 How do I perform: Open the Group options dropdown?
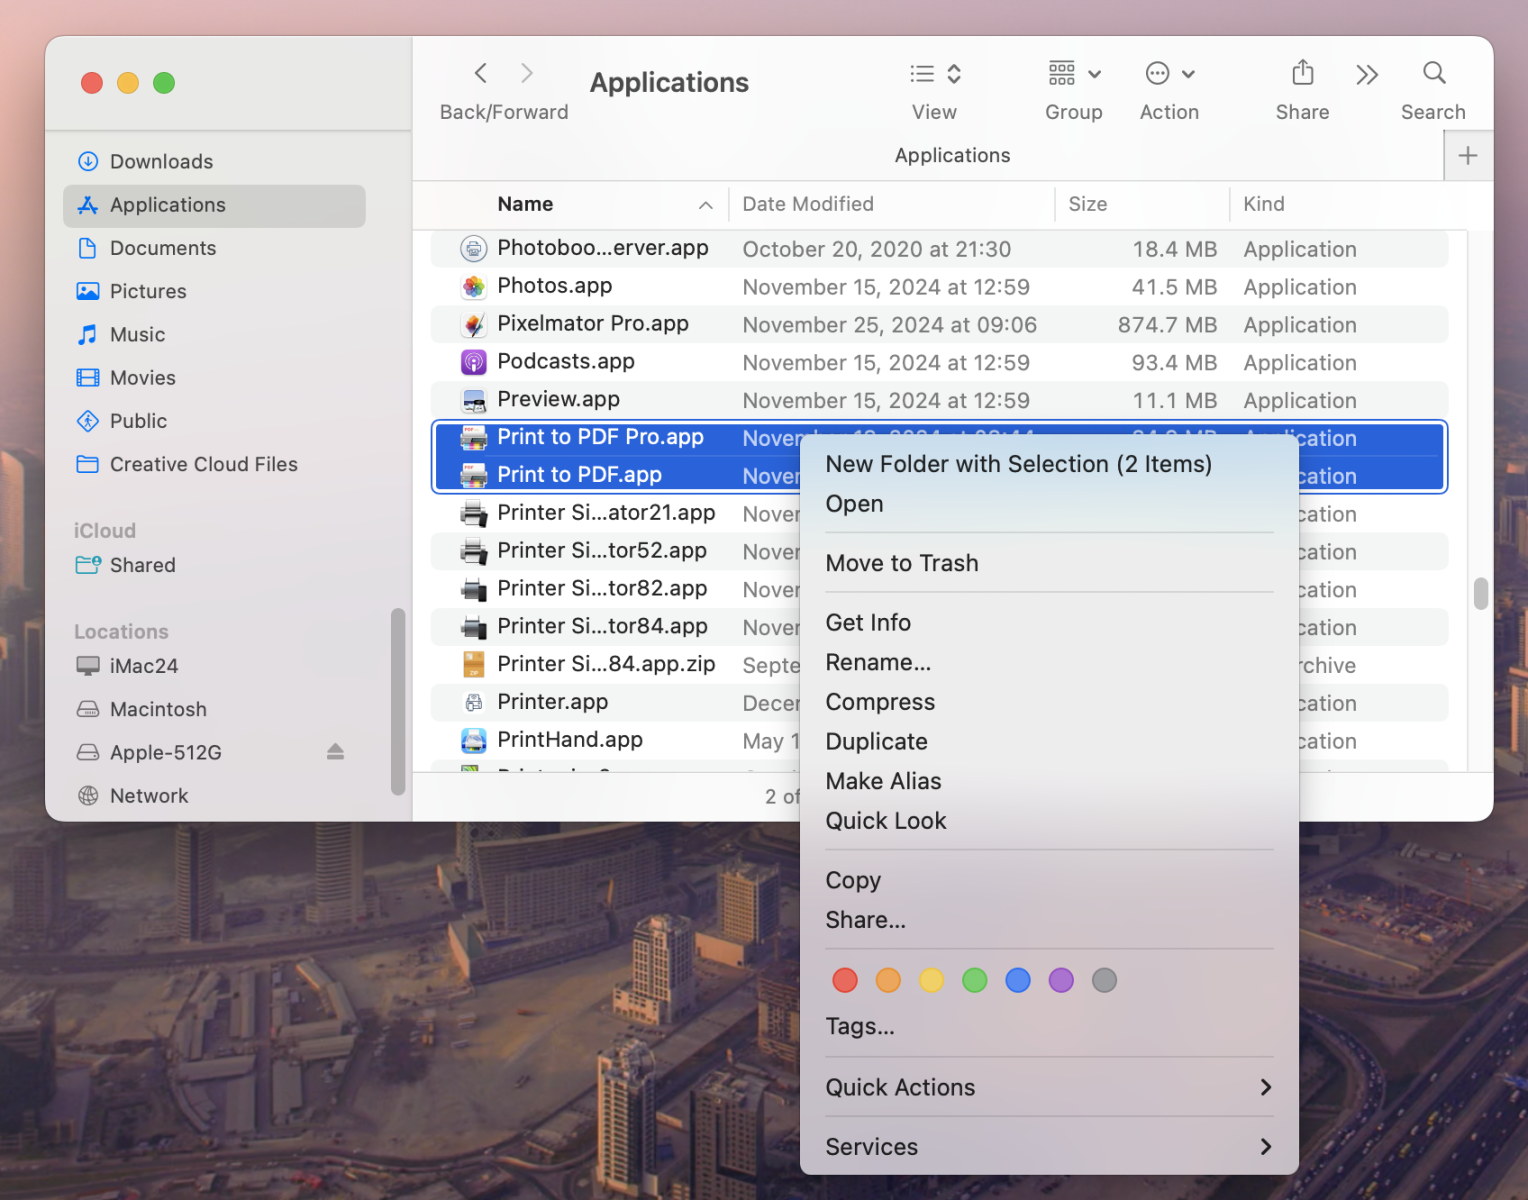point(1074,74)
